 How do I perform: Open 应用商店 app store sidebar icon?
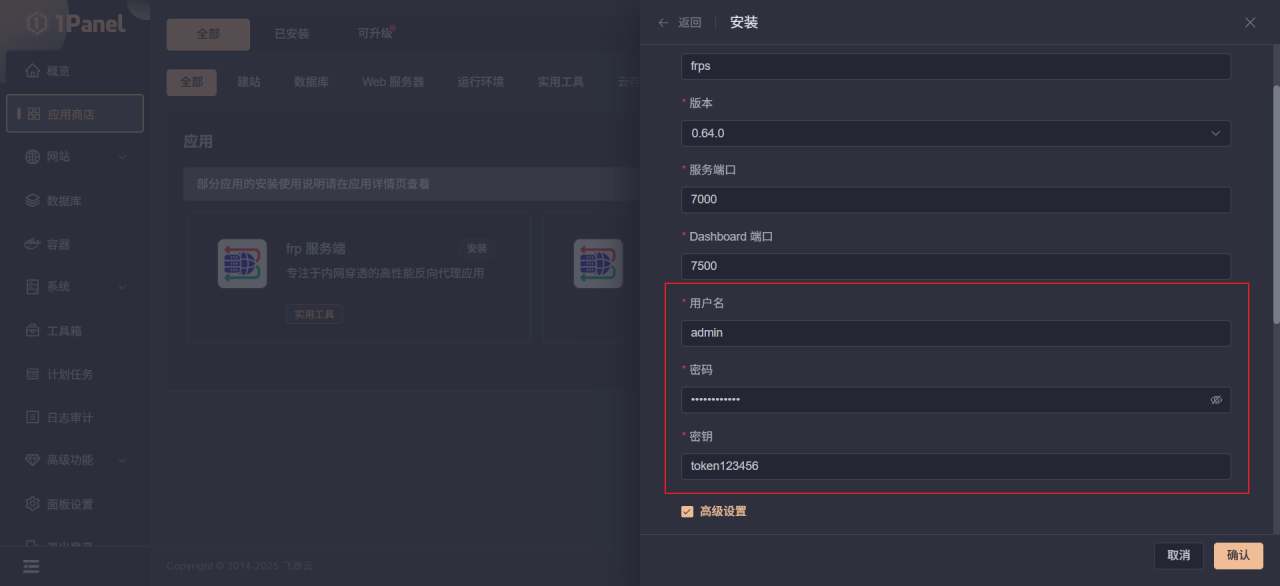tap(34, 114)
